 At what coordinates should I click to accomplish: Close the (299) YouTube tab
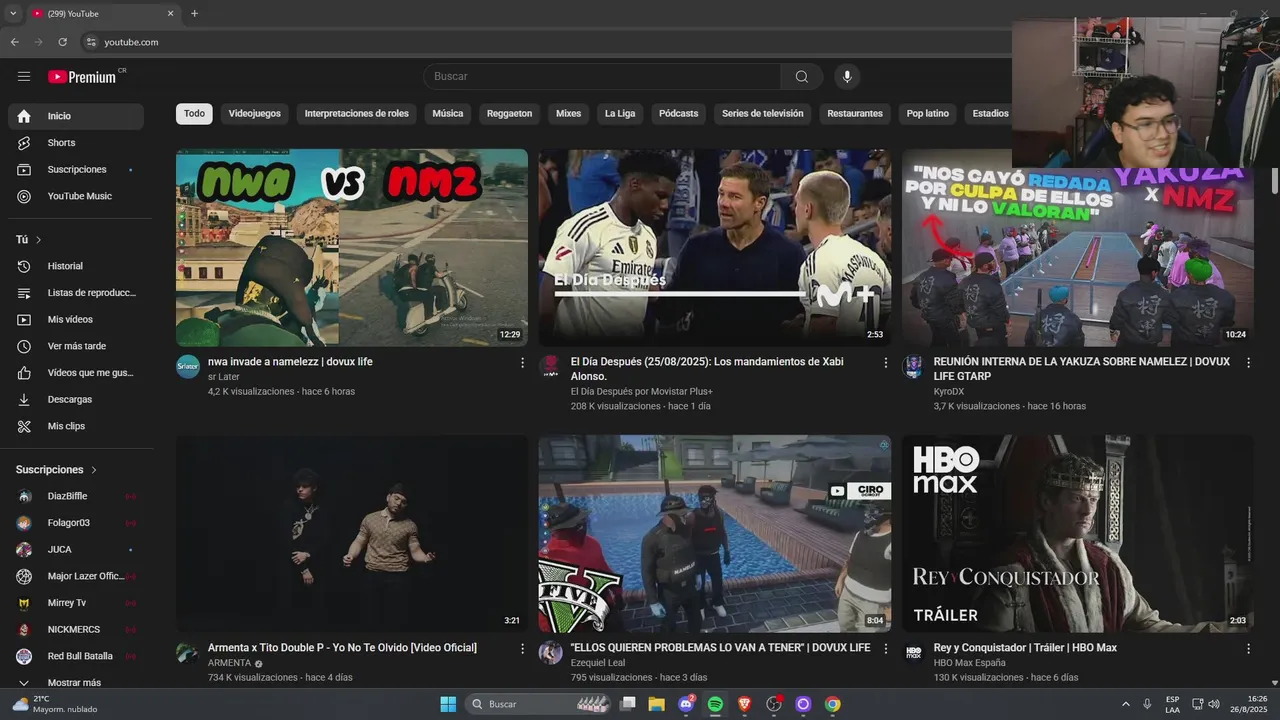coord(170,13)
